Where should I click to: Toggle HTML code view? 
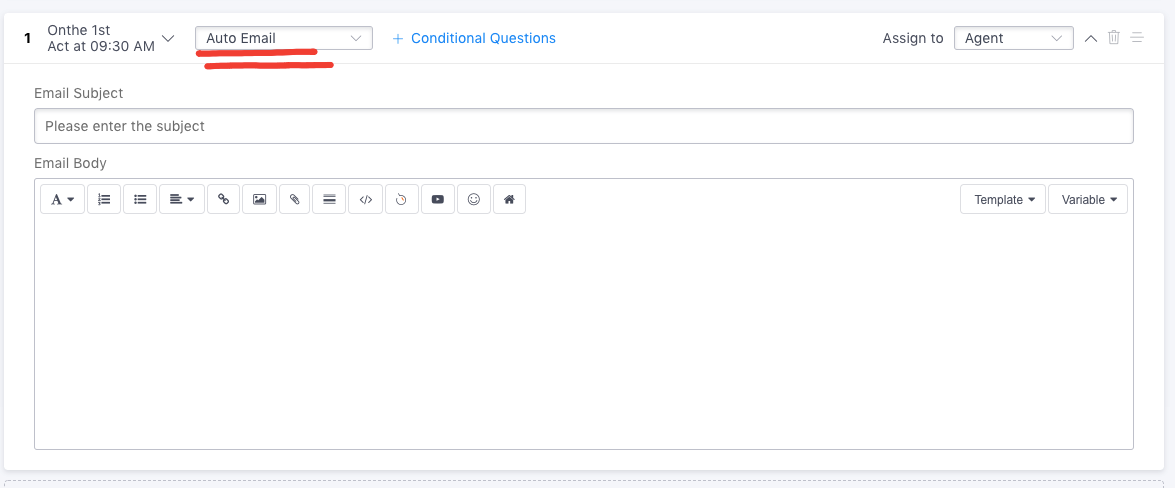point(366,199)
